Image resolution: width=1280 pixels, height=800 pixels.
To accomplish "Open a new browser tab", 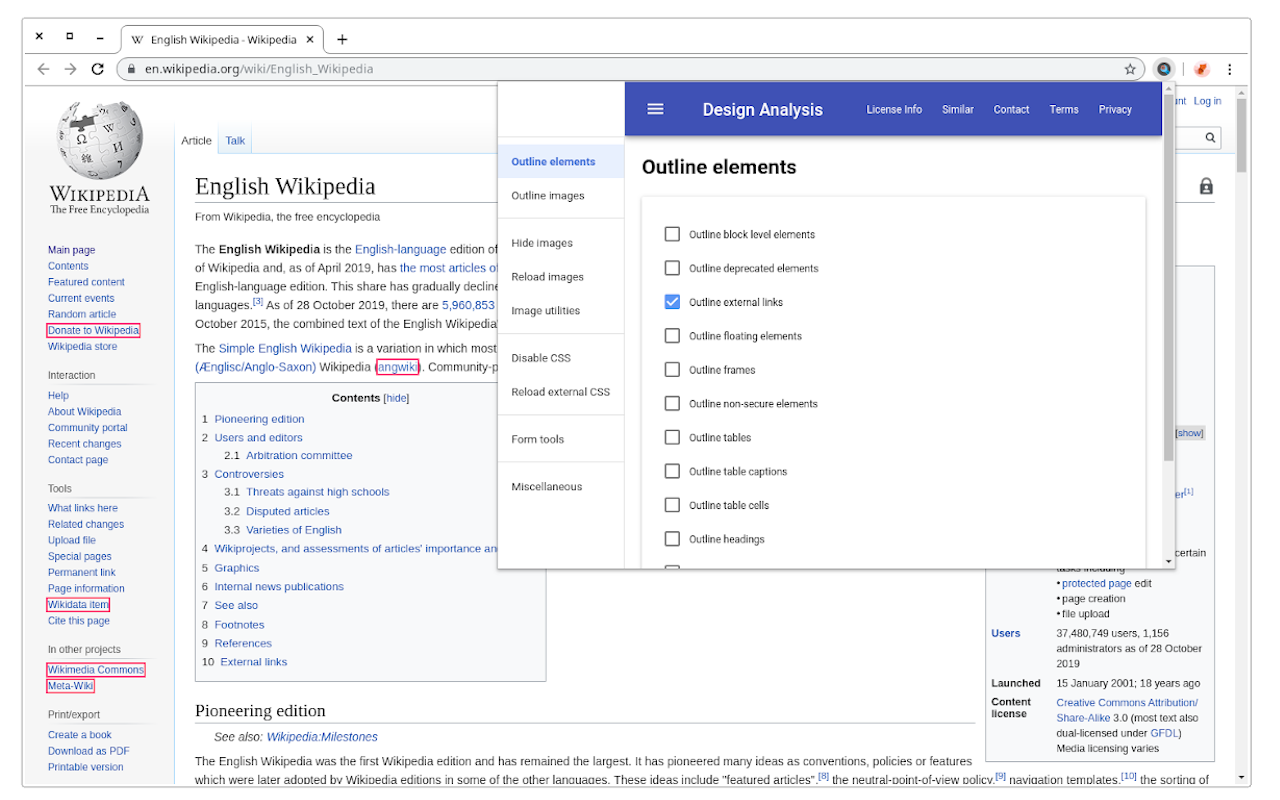I will tap(342, 40).
